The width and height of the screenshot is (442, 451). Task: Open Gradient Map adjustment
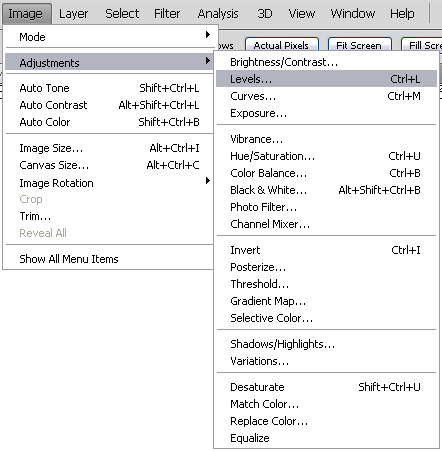click(x=326, y=301)
